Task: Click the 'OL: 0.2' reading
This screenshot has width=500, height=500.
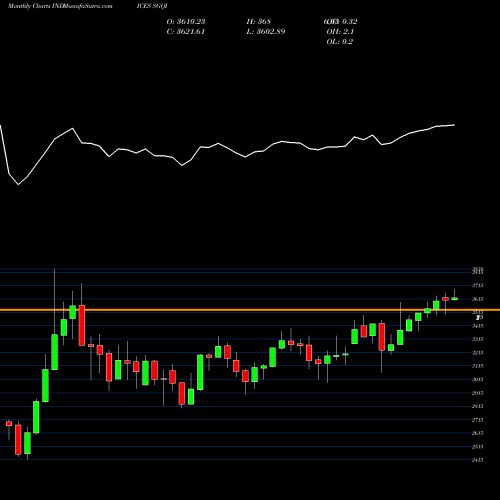Action: (340, 42)
